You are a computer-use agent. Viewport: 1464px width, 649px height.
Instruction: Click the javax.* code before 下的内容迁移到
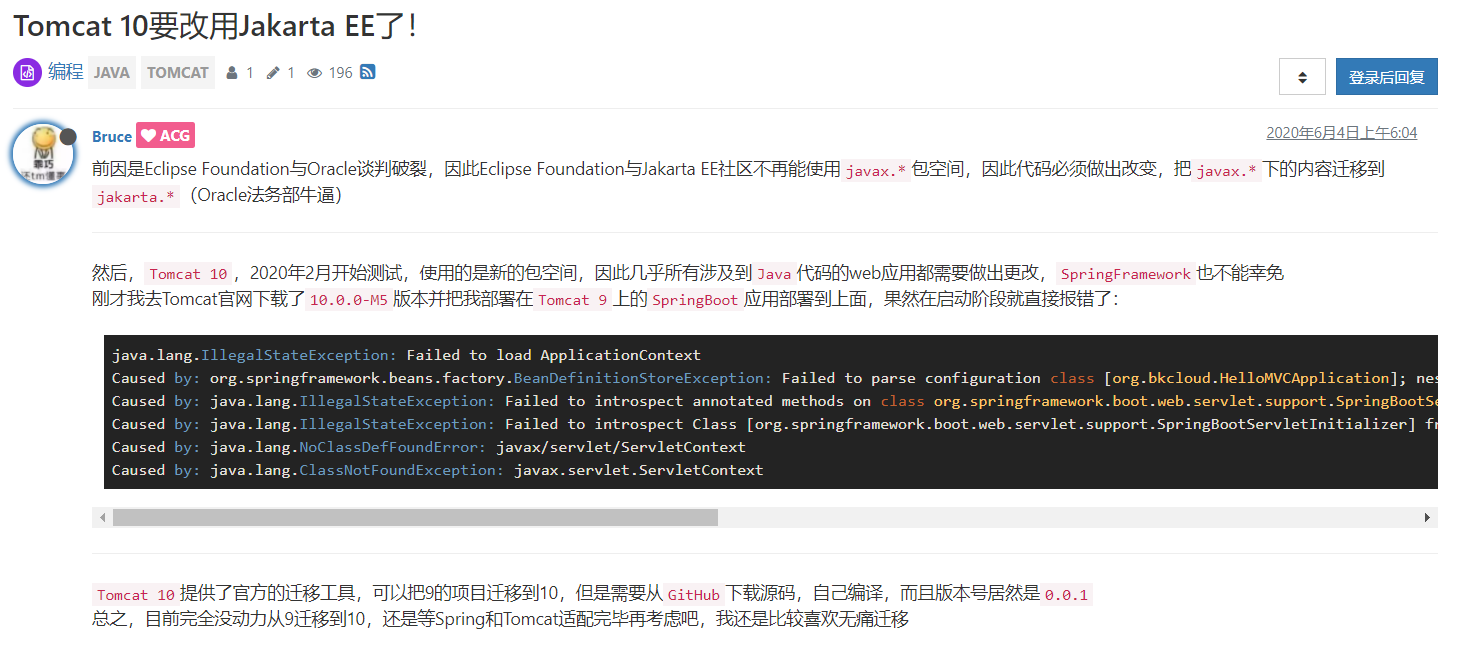[1226, 170]
